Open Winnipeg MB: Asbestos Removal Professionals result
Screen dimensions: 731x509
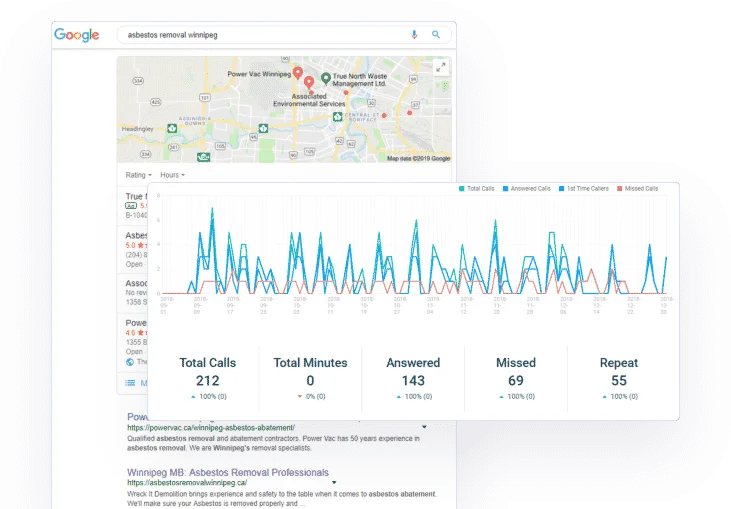point(228,472)
